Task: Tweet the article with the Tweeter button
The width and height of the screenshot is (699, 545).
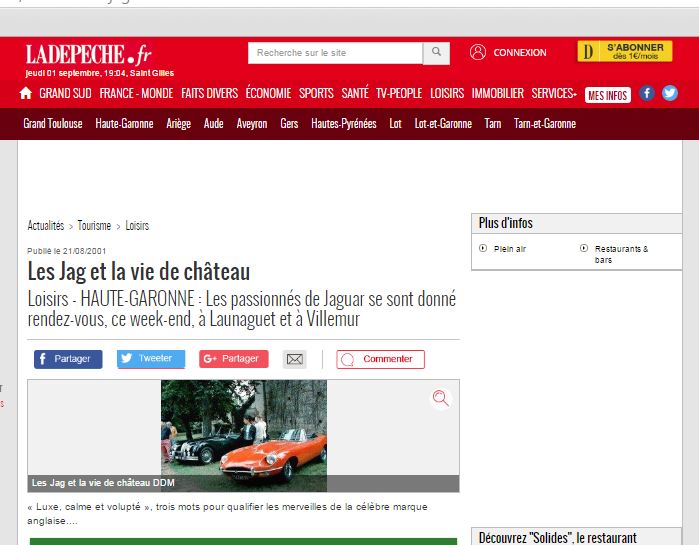Action: point(151,359)
